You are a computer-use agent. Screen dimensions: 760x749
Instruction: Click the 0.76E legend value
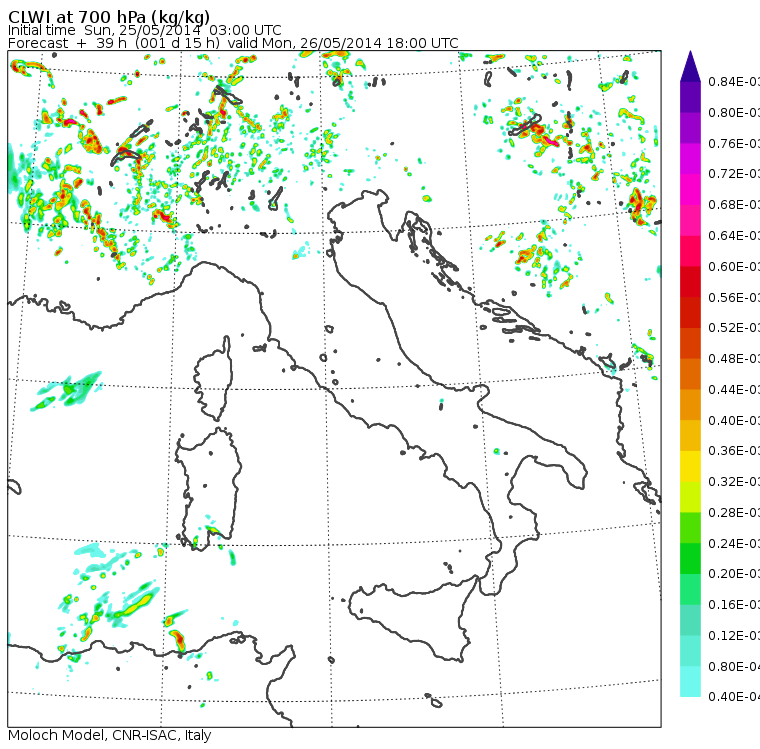click(x=734, y=143)
